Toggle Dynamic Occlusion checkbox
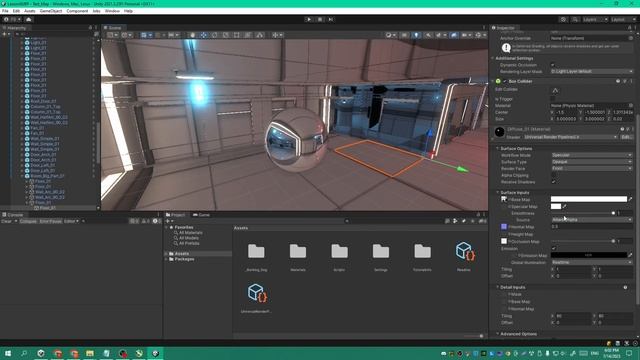The image size is (640, 360). pyautogui.click(x=553, y=65)
